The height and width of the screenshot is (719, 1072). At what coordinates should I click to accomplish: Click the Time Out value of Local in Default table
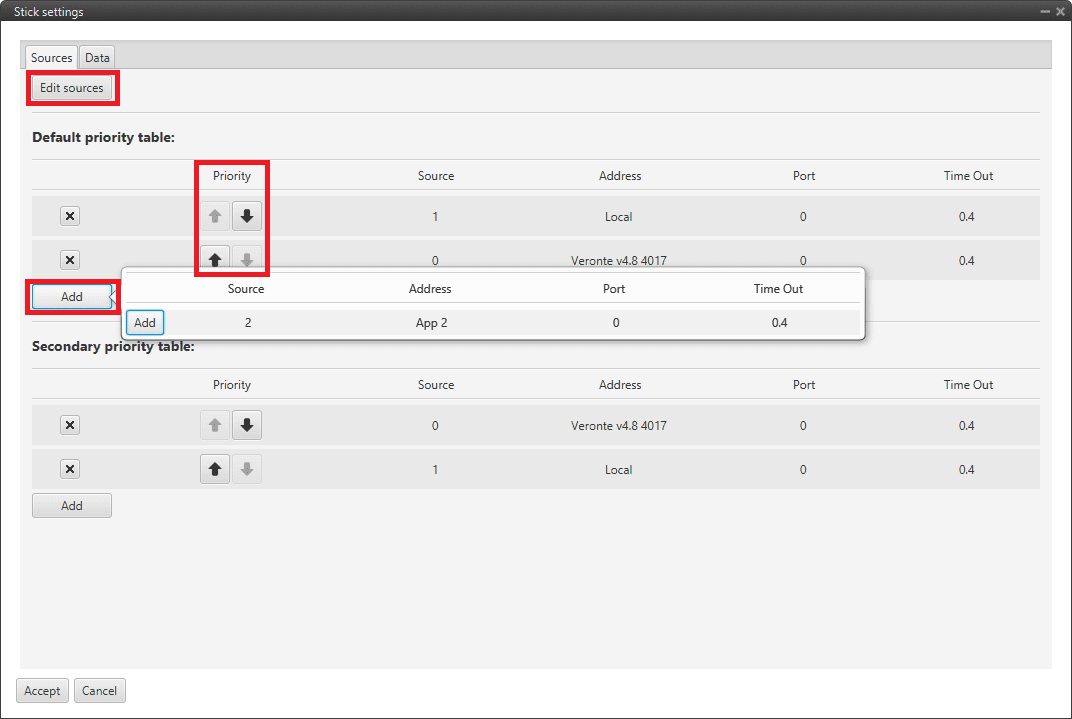[966, 216]
